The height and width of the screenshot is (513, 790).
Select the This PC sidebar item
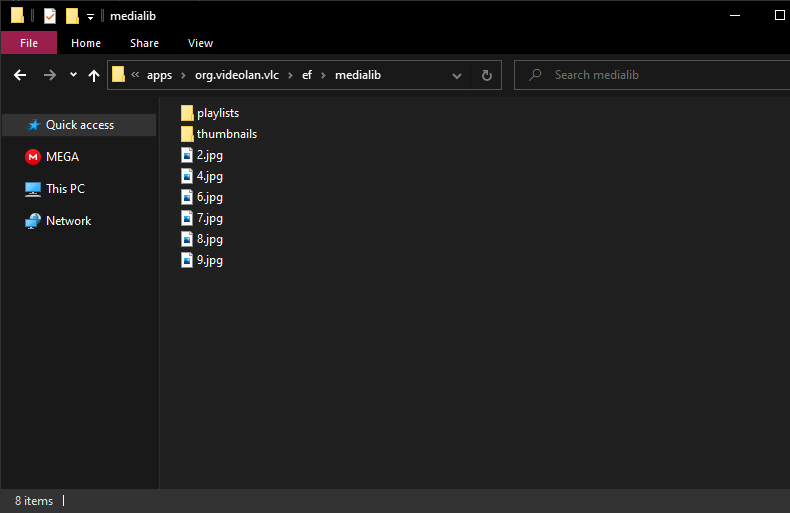(65, 189)
